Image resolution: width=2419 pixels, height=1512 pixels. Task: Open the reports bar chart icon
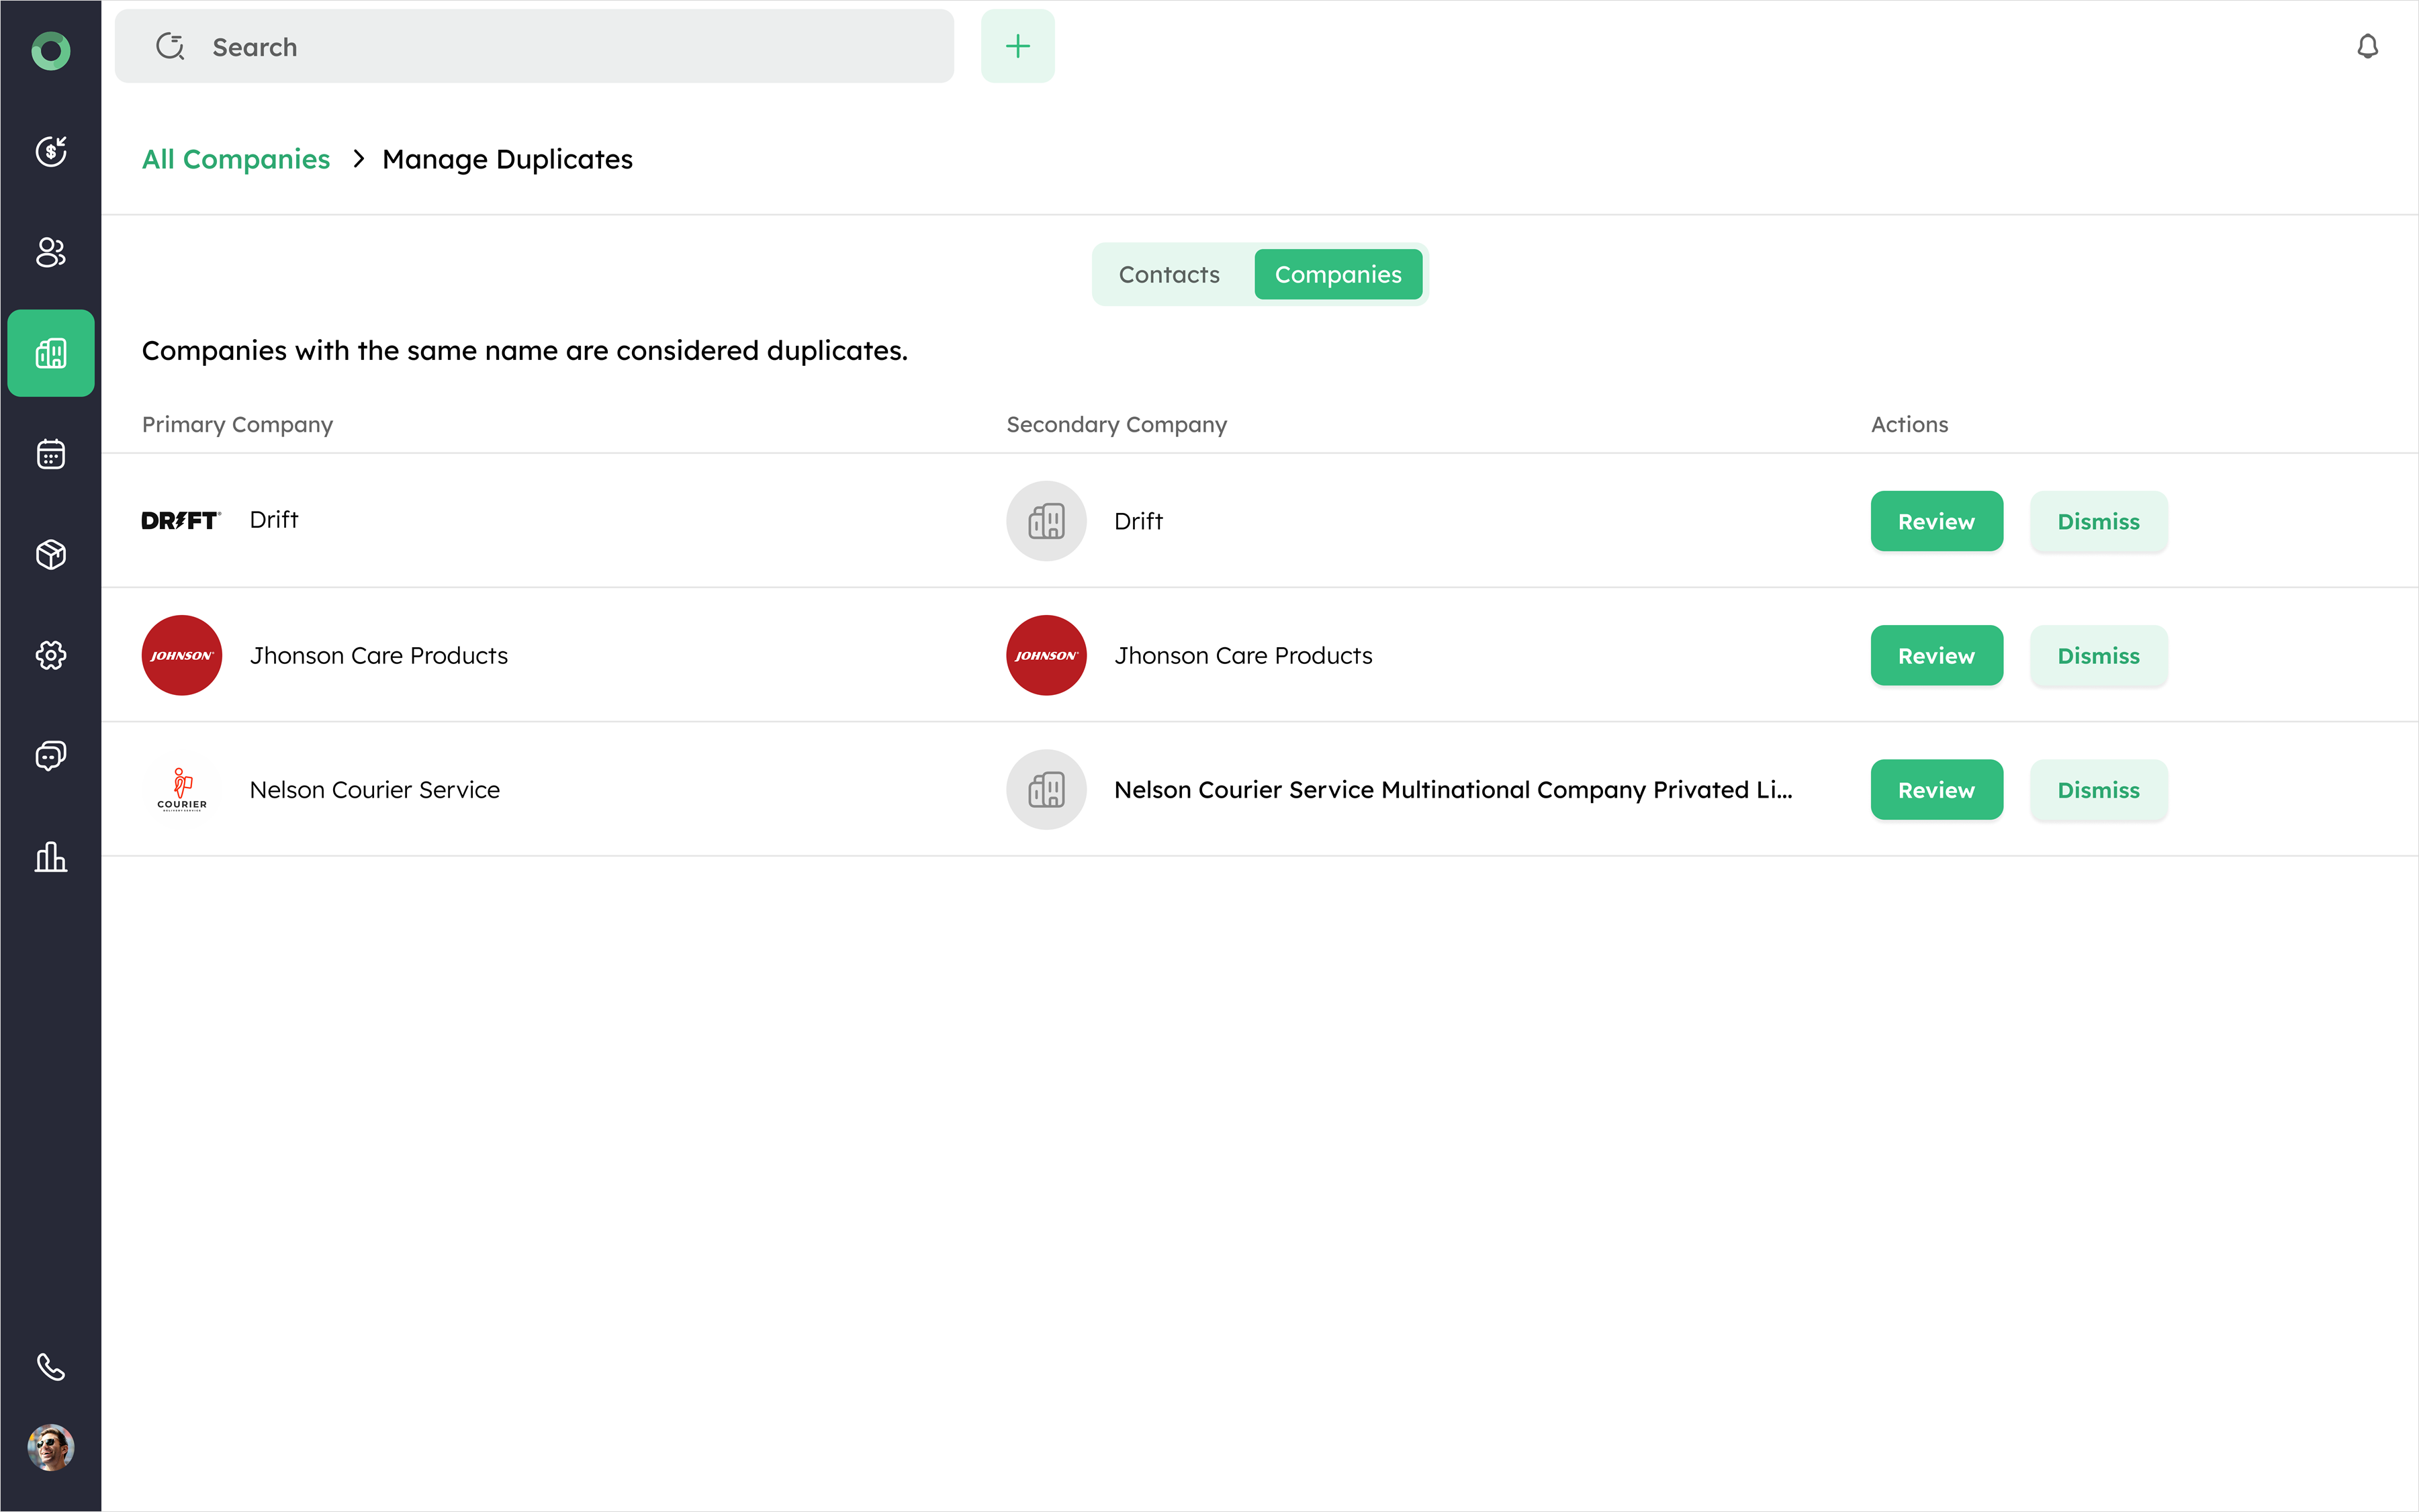[50, 857]
